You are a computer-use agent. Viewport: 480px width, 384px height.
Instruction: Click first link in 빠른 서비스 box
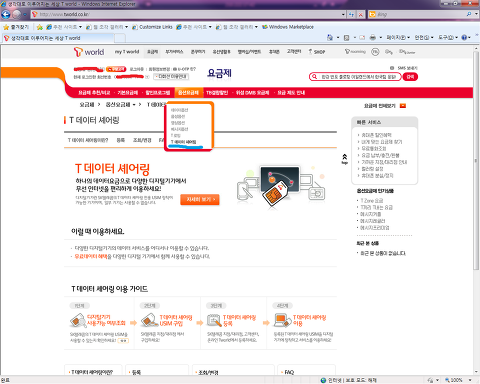[x=376, y=135]
